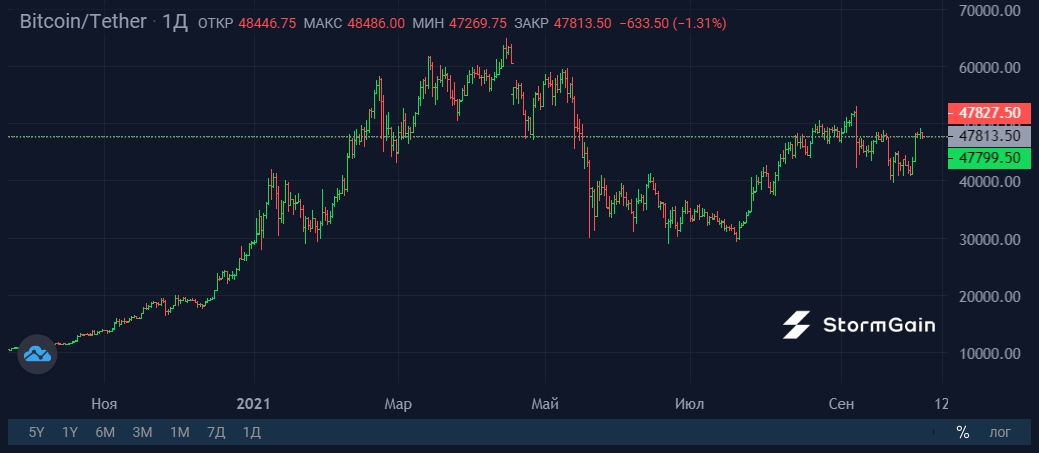The width and height of the screenshot is (1039, 453).
Task: Select the 1Y time range
Action: pos(70,432)
